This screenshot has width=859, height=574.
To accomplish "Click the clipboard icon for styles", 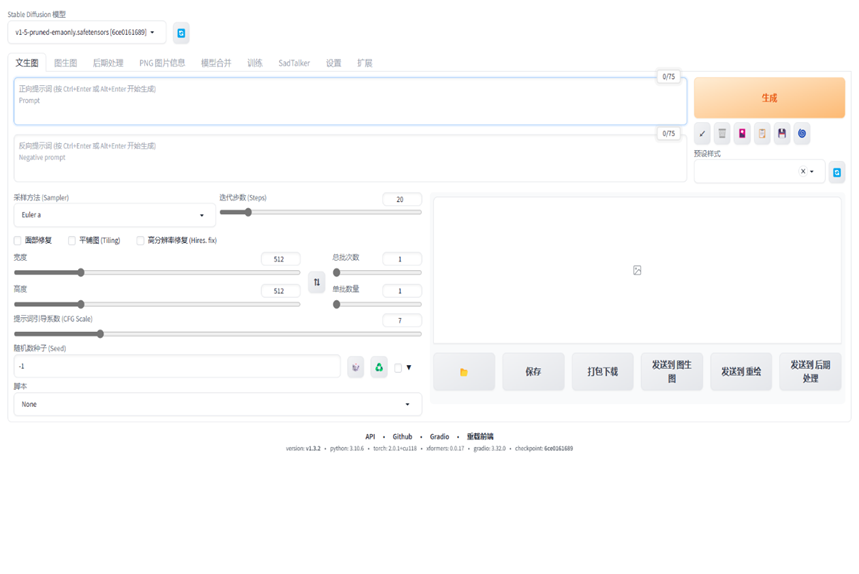I will click(762, 133).
